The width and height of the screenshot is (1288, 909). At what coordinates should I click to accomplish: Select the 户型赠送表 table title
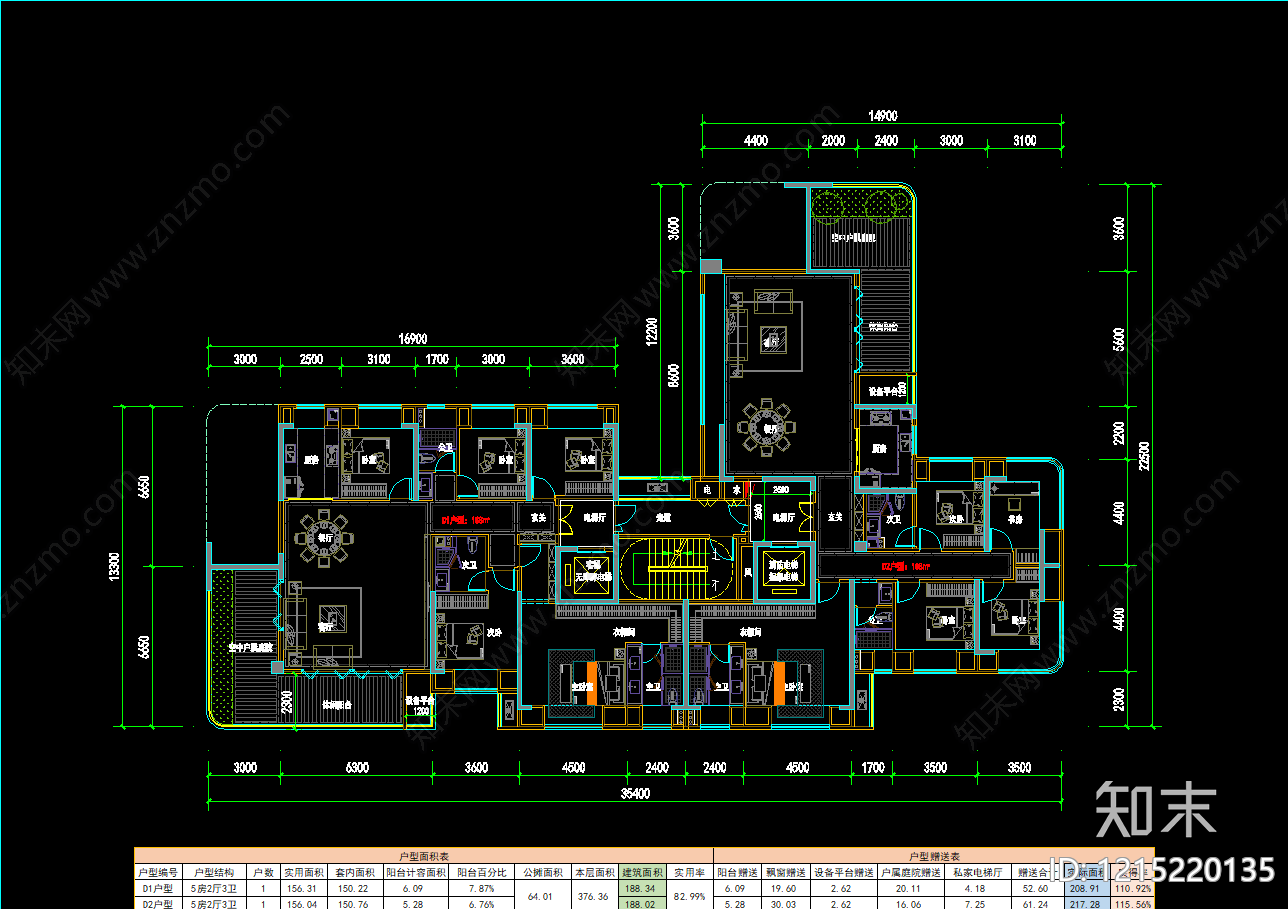(x=933, y=857)
